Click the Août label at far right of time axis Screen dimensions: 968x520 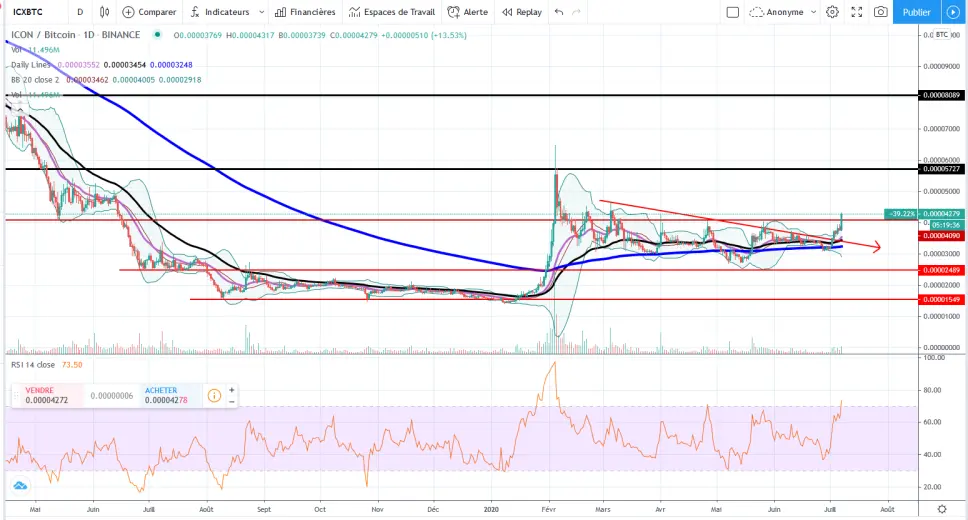[887, 510]
